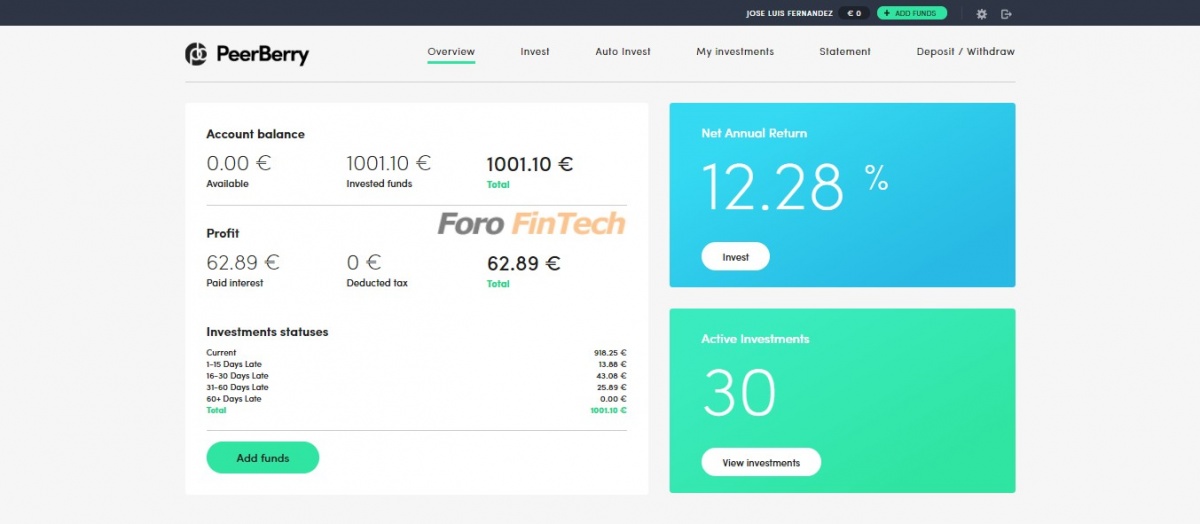Click the Available balance 0.00 €
Screen dimensions: 1200x524
[x=238, y=163]
